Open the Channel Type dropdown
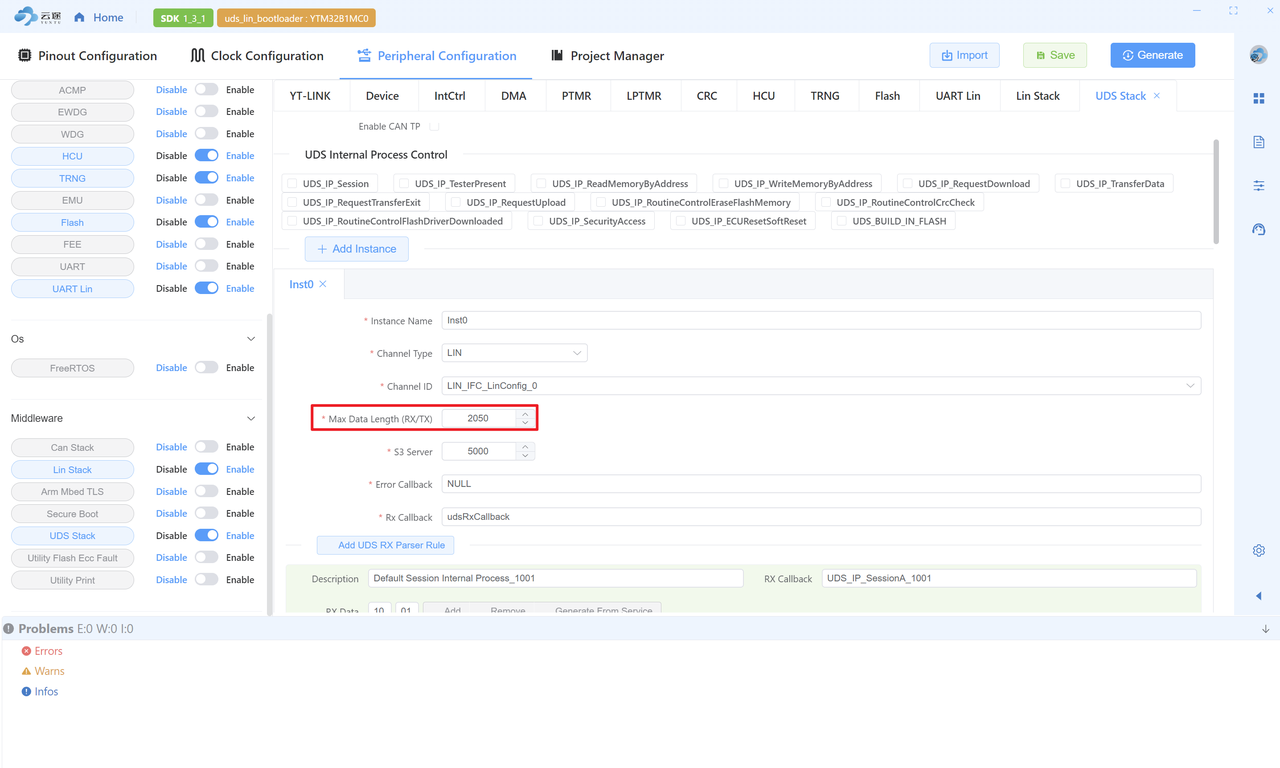 click(514, 353)
